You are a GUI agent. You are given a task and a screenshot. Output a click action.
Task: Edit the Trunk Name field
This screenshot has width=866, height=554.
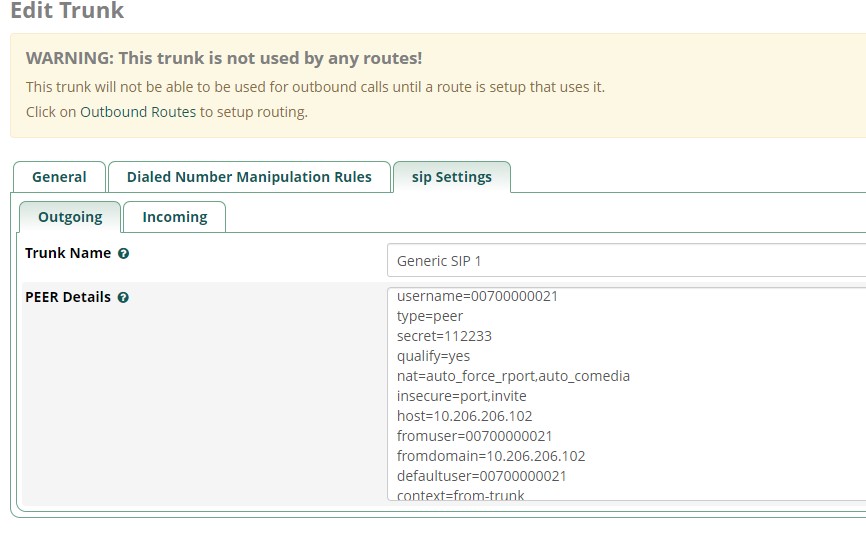[x=626, y=260]
